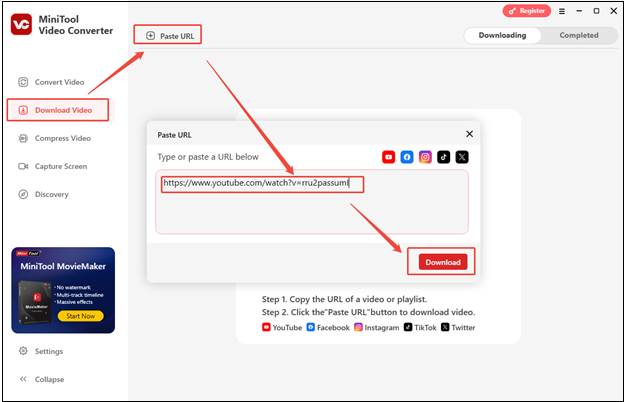624x402 pixels.
Task: Click into the URL input field
Action: pyautogui.click(x=312, y=202)
